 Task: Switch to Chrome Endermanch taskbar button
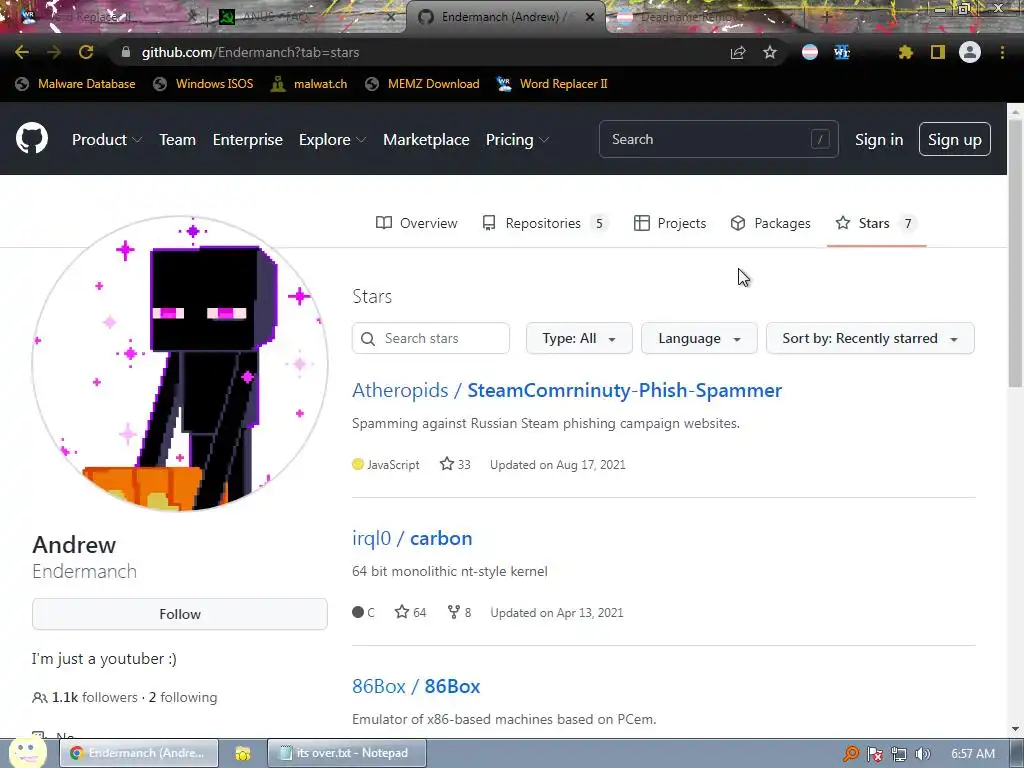pos(139,753)
